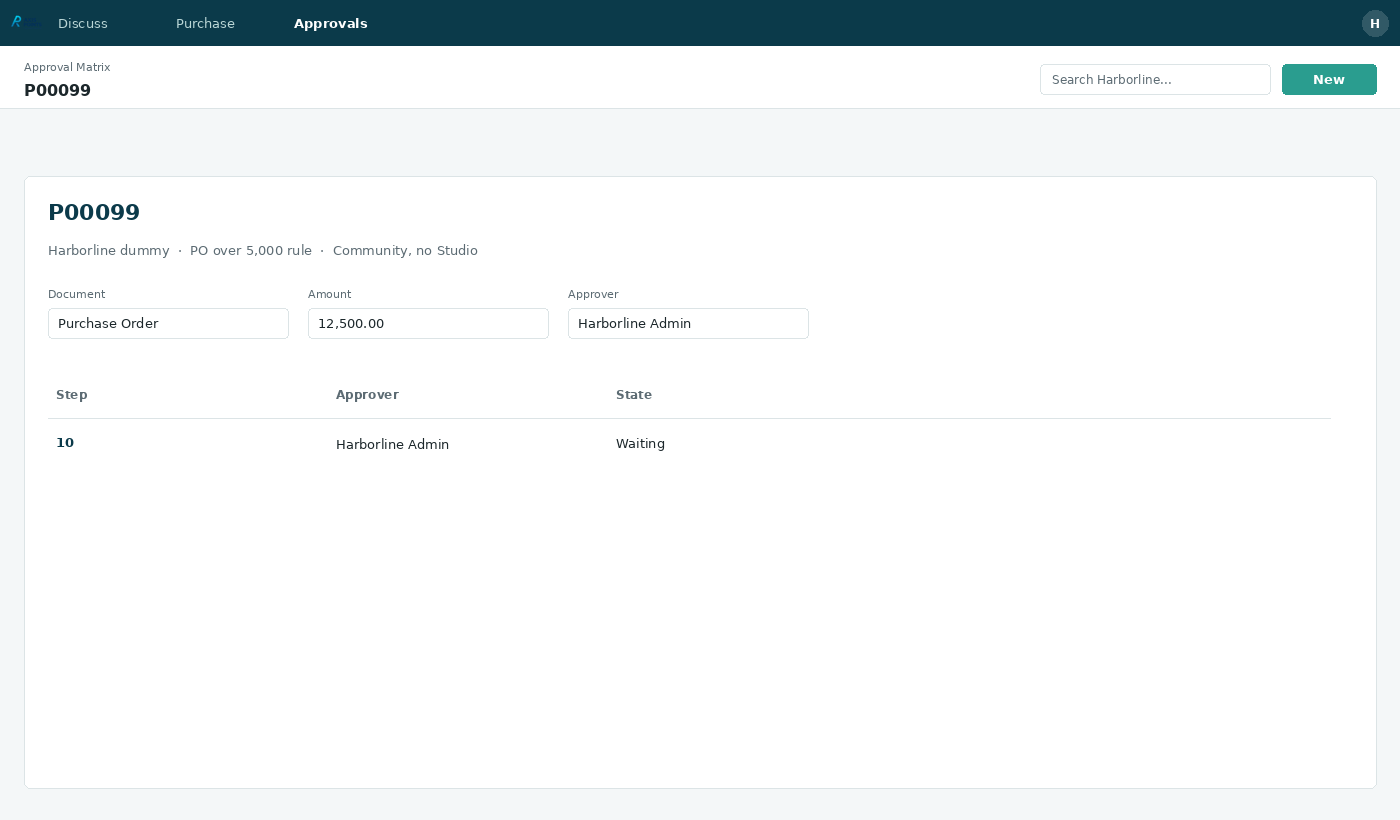Click Harborline Admin in the table row

coord(392,444)
